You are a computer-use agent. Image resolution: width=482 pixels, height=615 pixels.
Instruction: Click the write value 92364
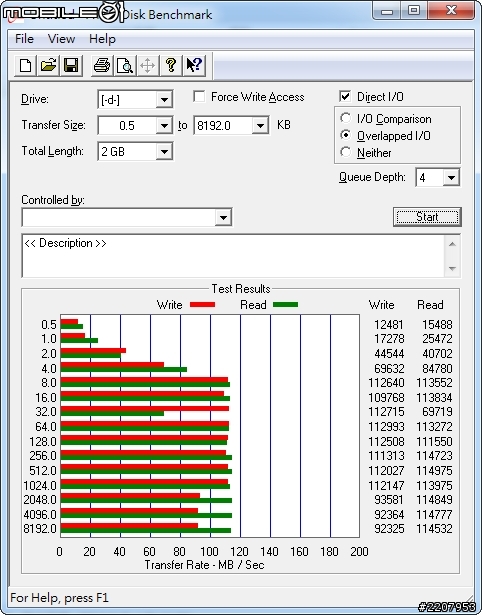click(389, 514)
